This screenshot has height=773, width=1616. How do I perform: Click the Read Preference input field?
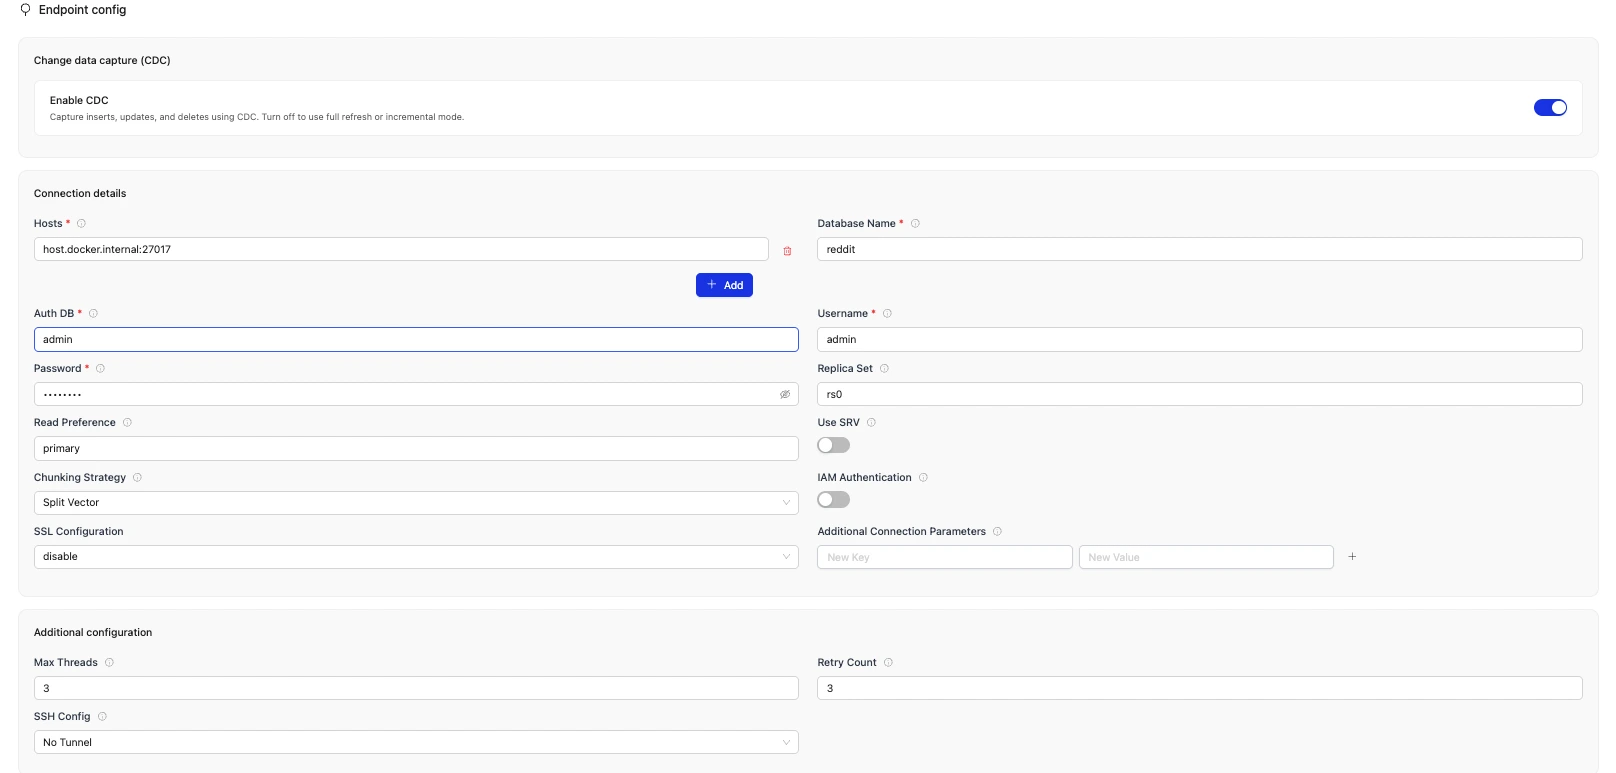(416, 449)
